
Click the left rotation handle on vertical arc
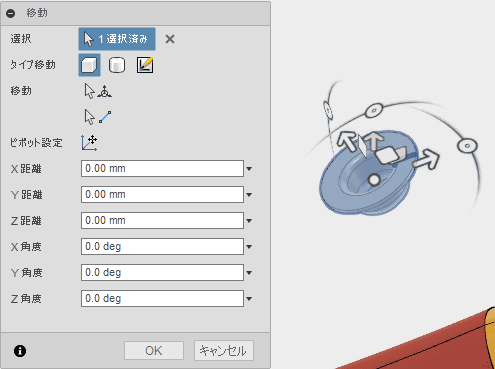[328, 110]
